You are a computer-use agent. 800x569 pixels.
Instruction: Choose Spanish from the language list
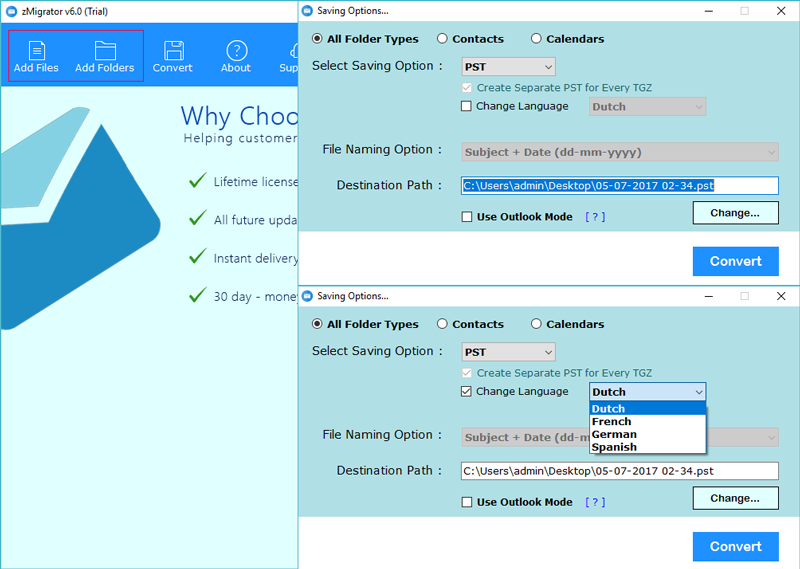(647, 447)
